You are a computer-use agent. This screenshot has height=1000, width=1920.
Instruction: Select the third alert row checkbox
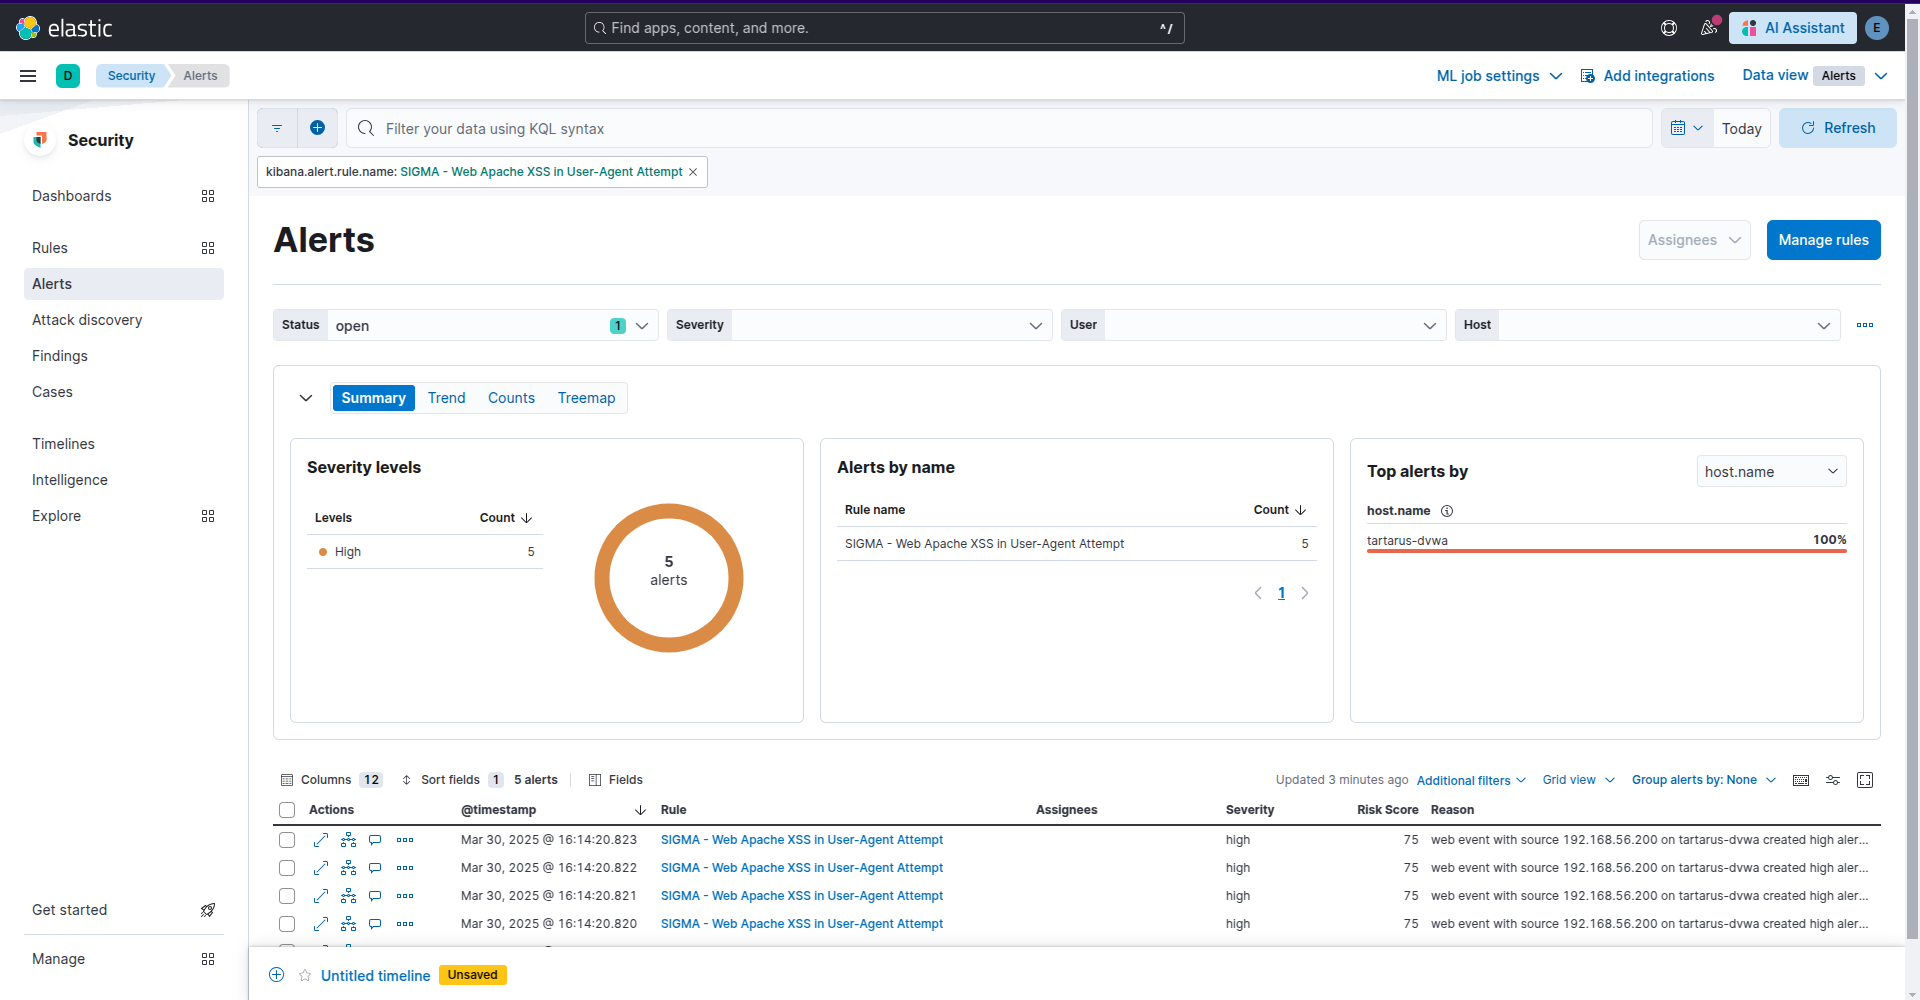click(x=287, y=896)
